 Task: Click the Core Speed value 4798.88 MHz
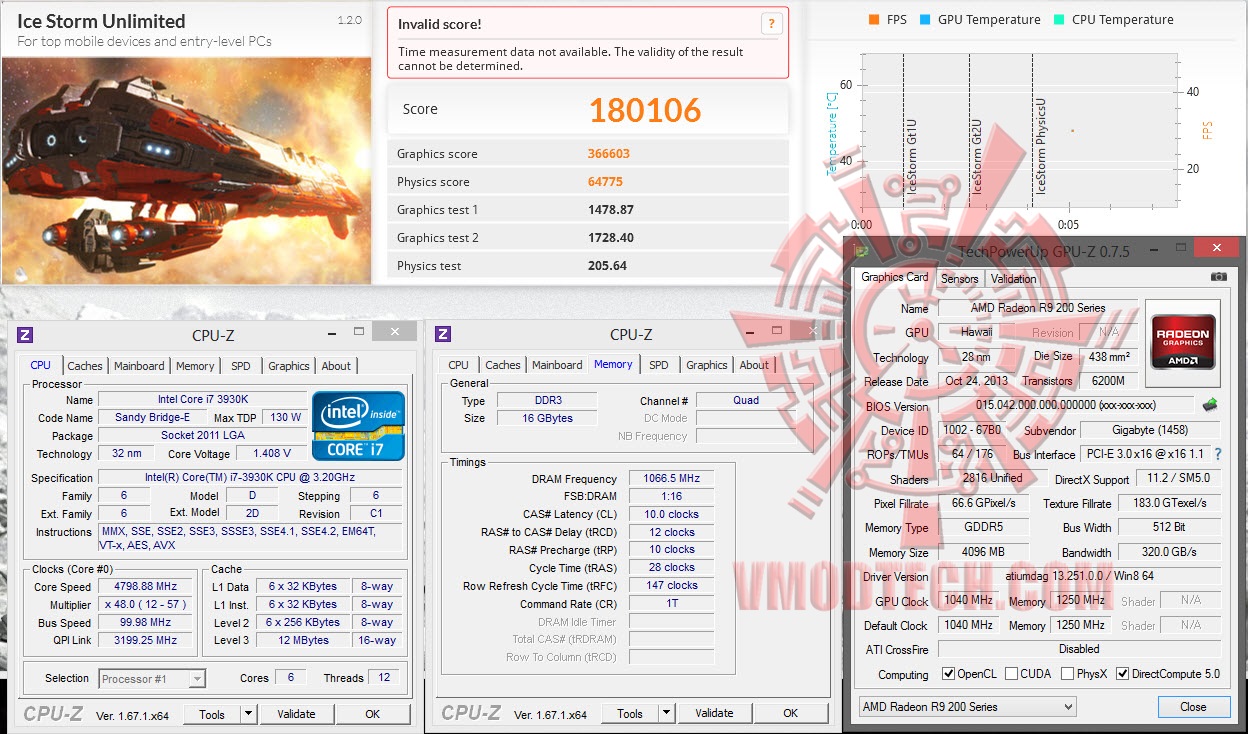pyautogui.click(x=147, y=587)
